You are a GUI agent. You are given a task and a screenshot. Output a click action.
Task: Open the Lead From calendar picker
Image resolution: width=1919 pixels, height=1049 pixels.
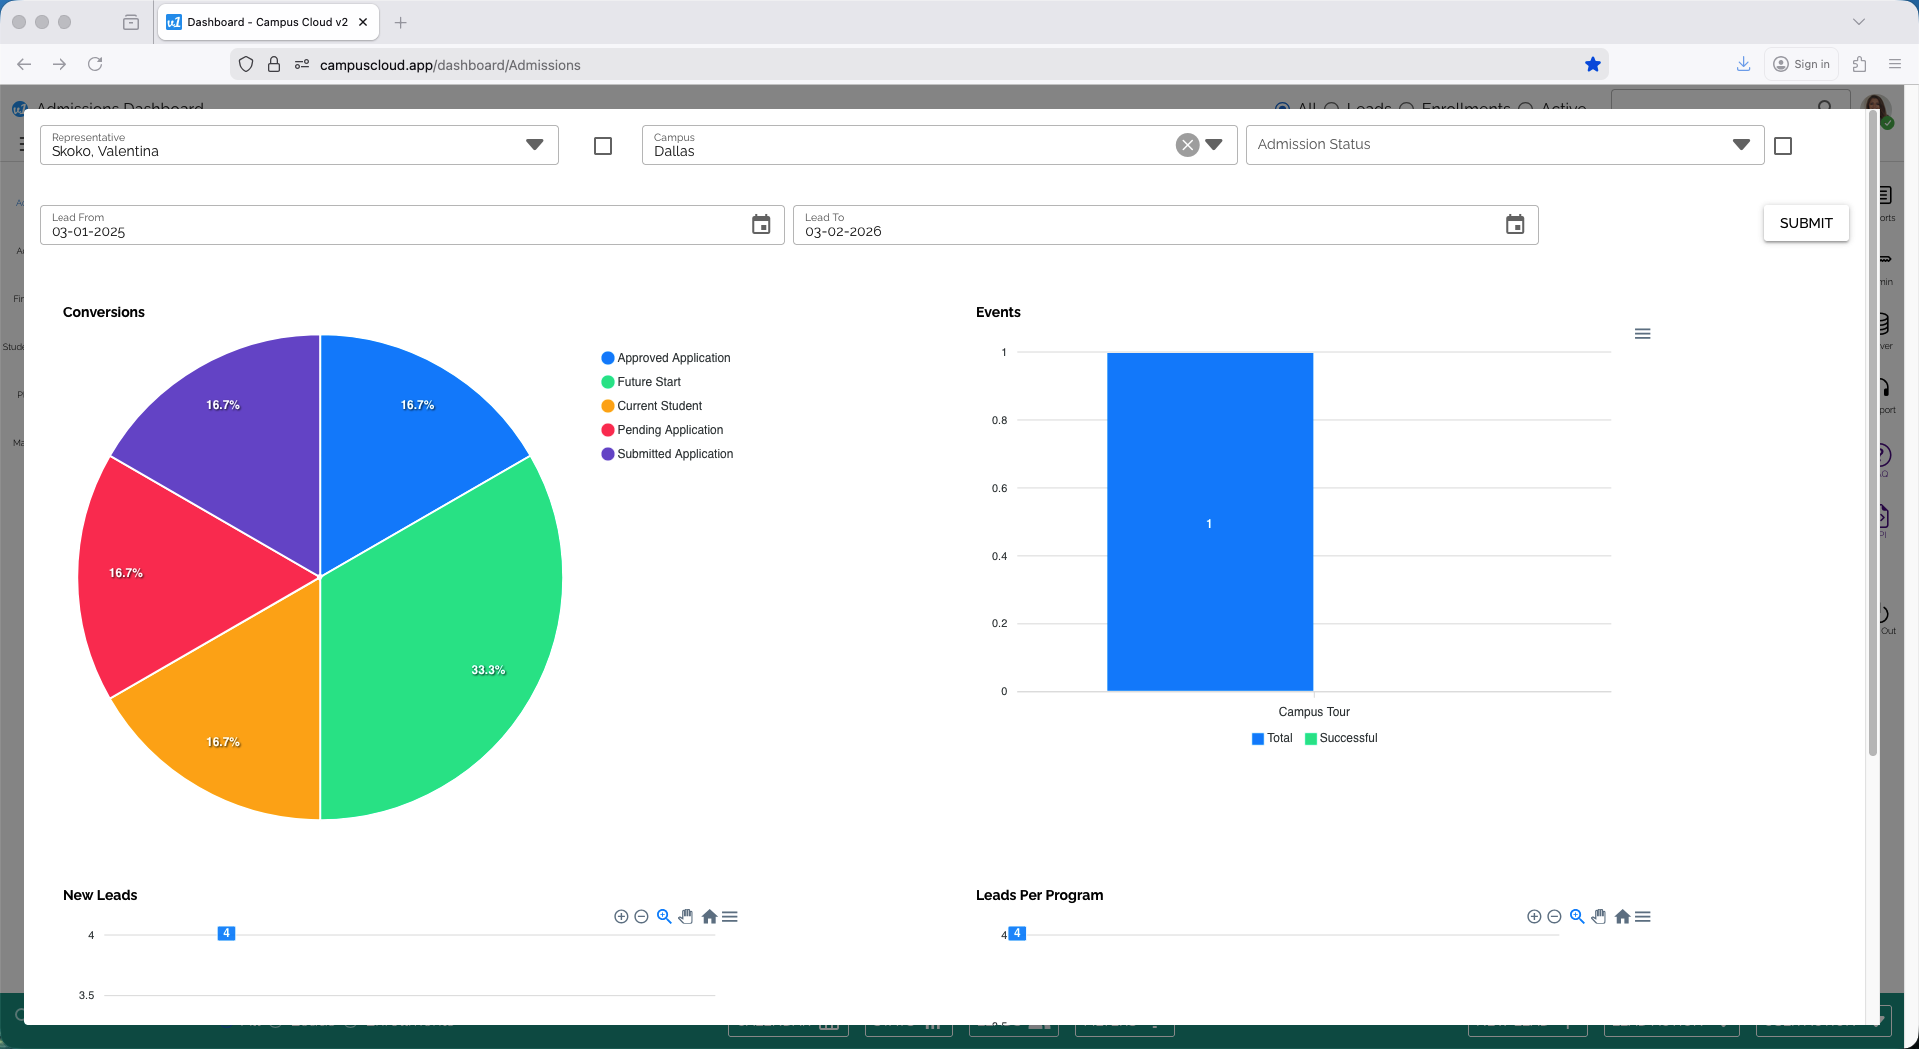tap(761, 224)
